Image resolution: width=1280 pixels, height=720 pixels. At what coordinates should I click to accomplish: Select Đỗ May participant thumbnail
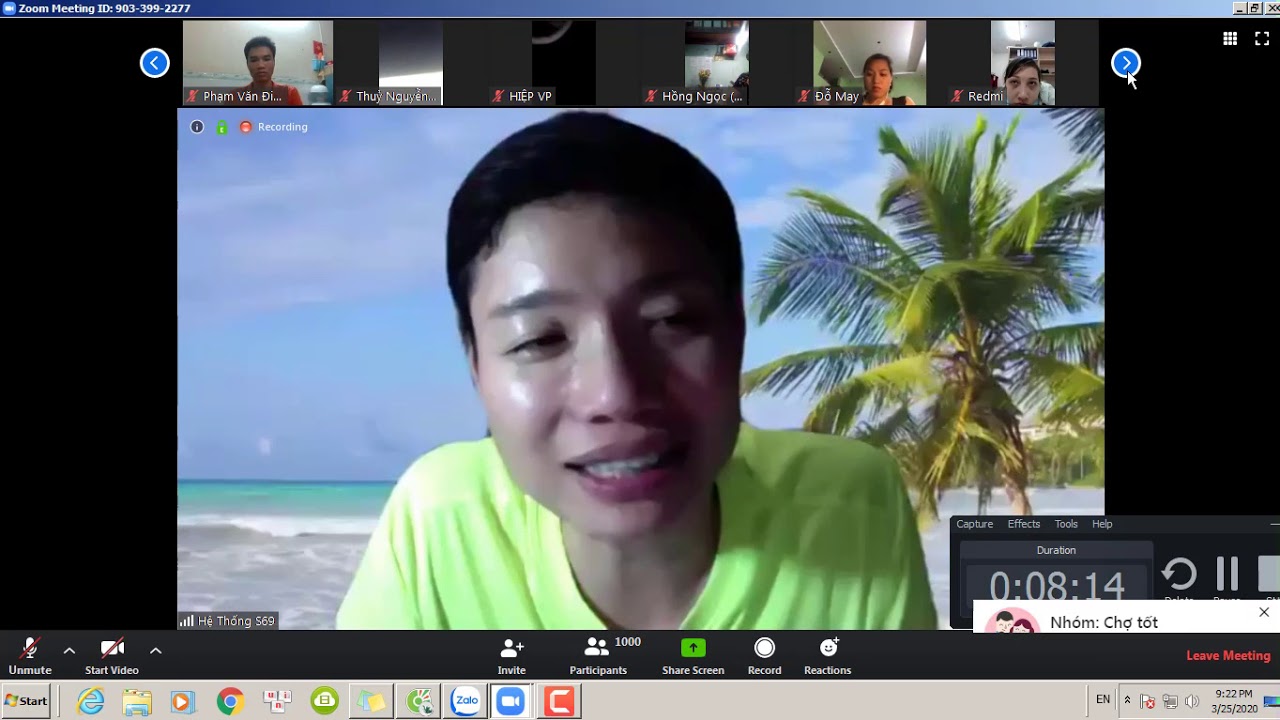(869, 64)
